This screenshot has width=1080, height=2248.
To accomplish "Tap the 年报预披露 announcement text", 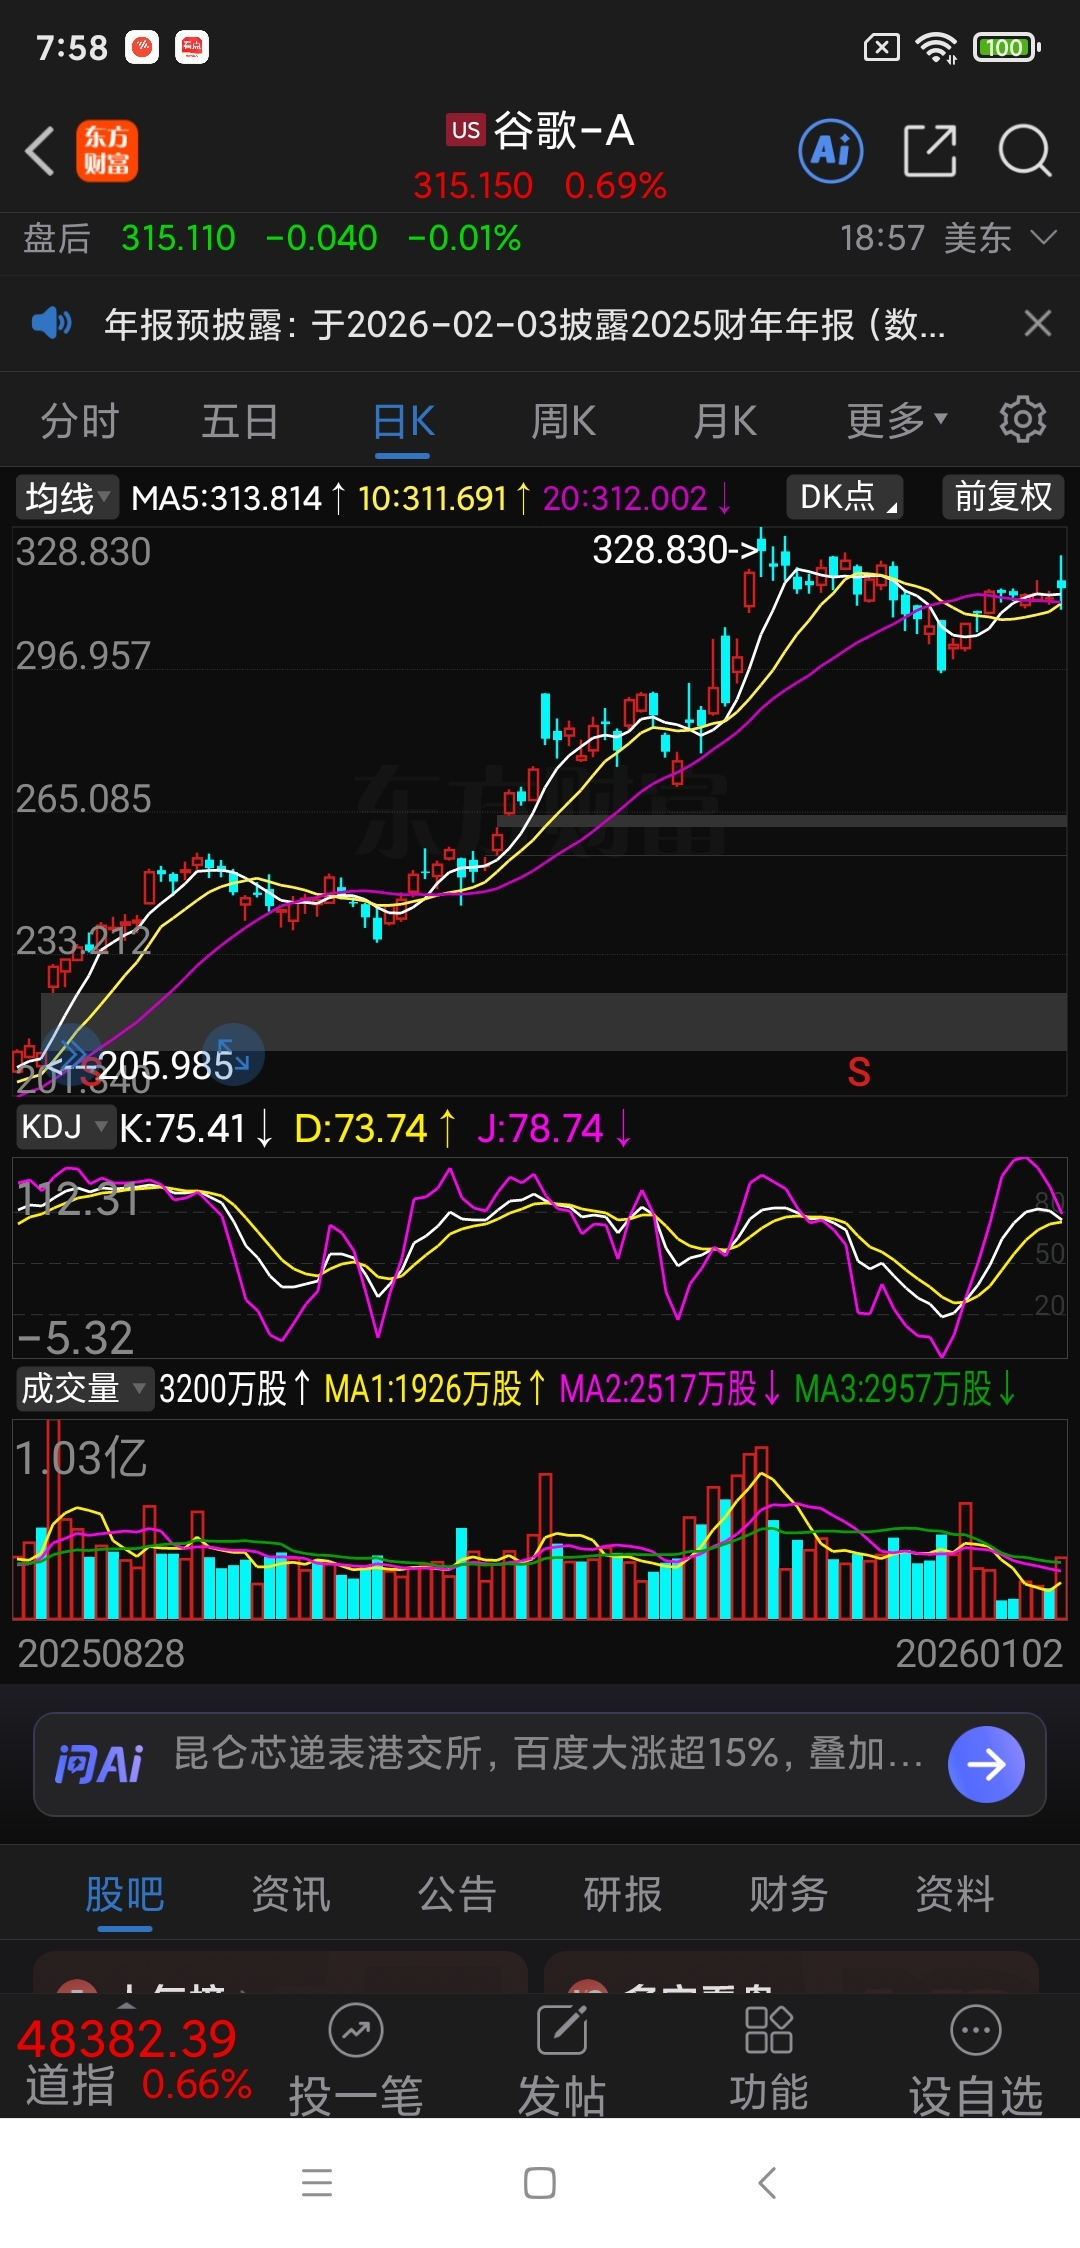I will 525,324.
